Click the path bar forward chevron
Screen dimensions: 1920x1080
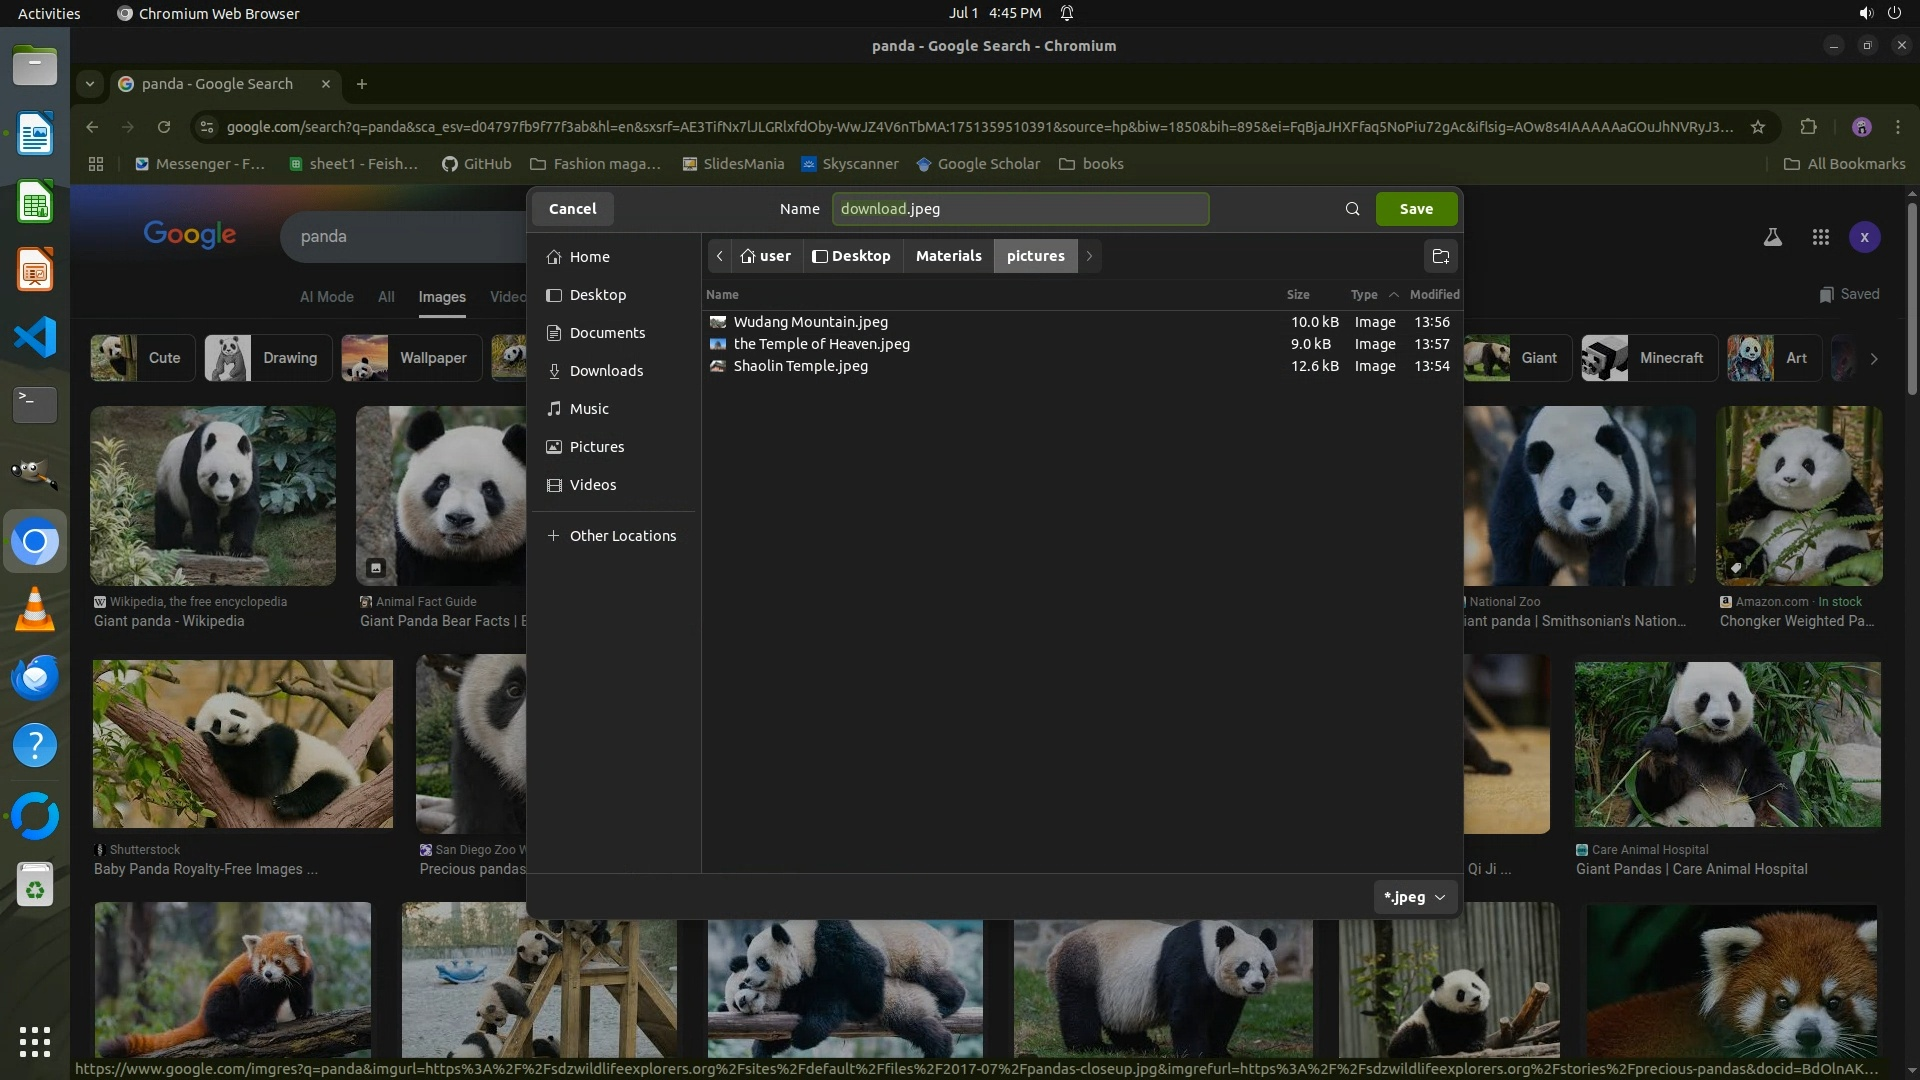[1089, 256]
